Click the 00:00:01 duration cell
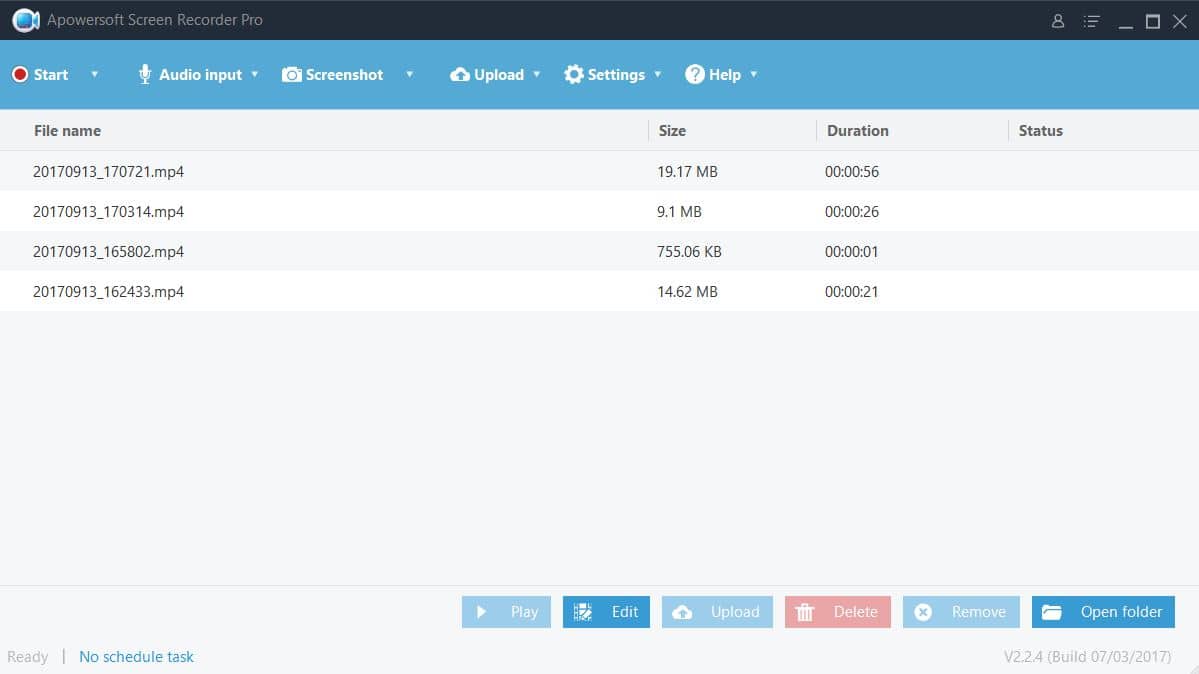 (851, 252)
